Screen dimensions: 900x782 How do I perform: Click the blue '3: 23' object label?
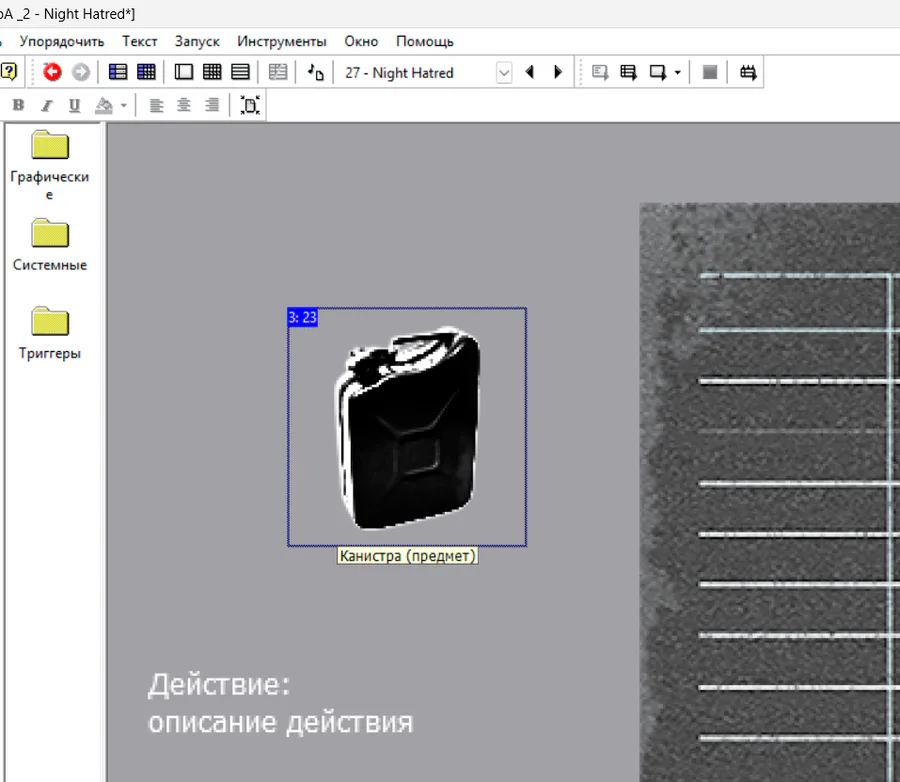[x=302, y=318]
